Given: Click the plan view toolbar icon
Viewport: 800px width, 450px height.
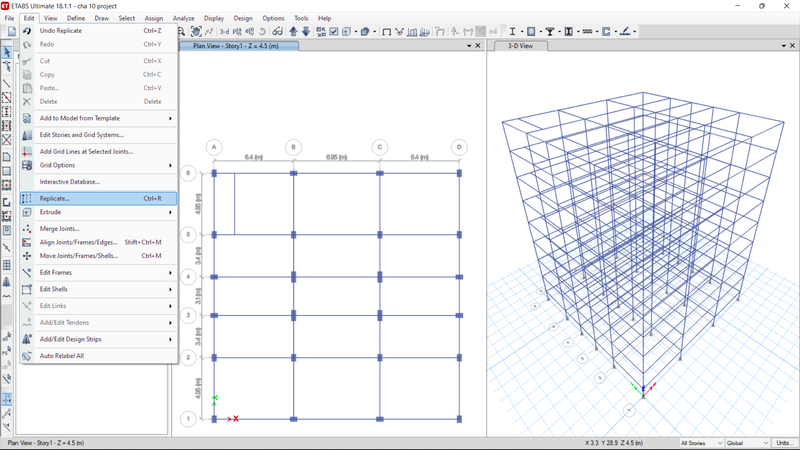Looking at the screenshot, I should tap(237, 32).
